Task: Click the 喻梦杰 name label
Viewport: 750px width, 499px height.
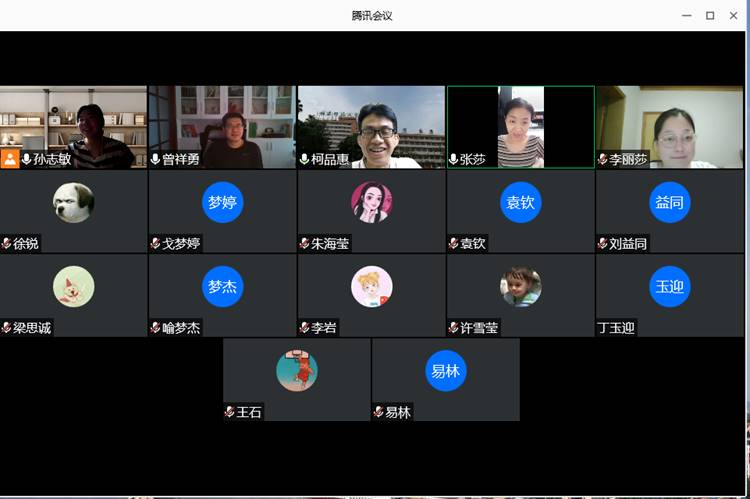Action: tap(181, 328)
